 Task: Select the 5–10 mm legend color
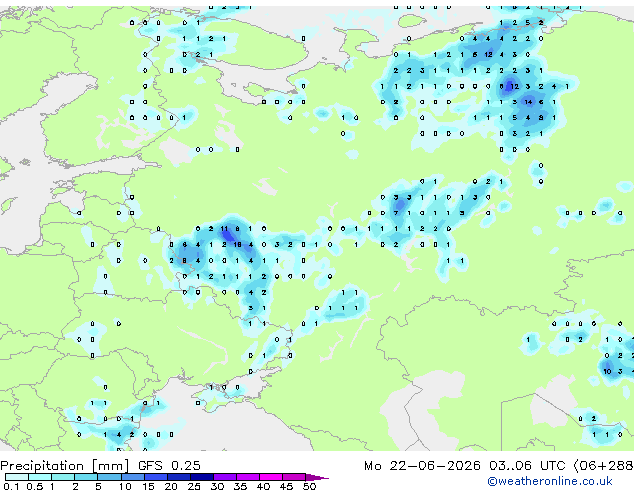(109, 477)
